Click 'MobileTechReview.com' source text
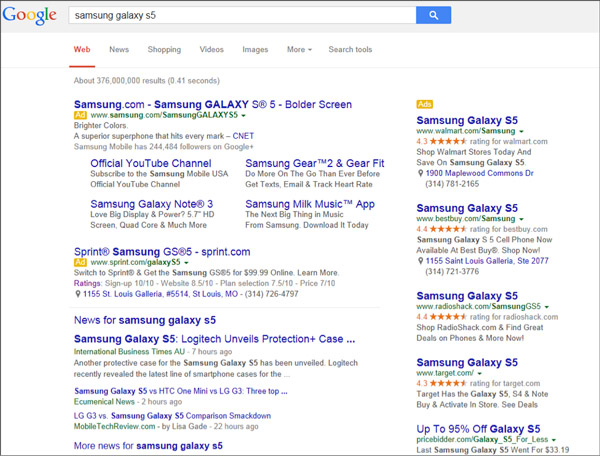 click(x=114, y=427)
